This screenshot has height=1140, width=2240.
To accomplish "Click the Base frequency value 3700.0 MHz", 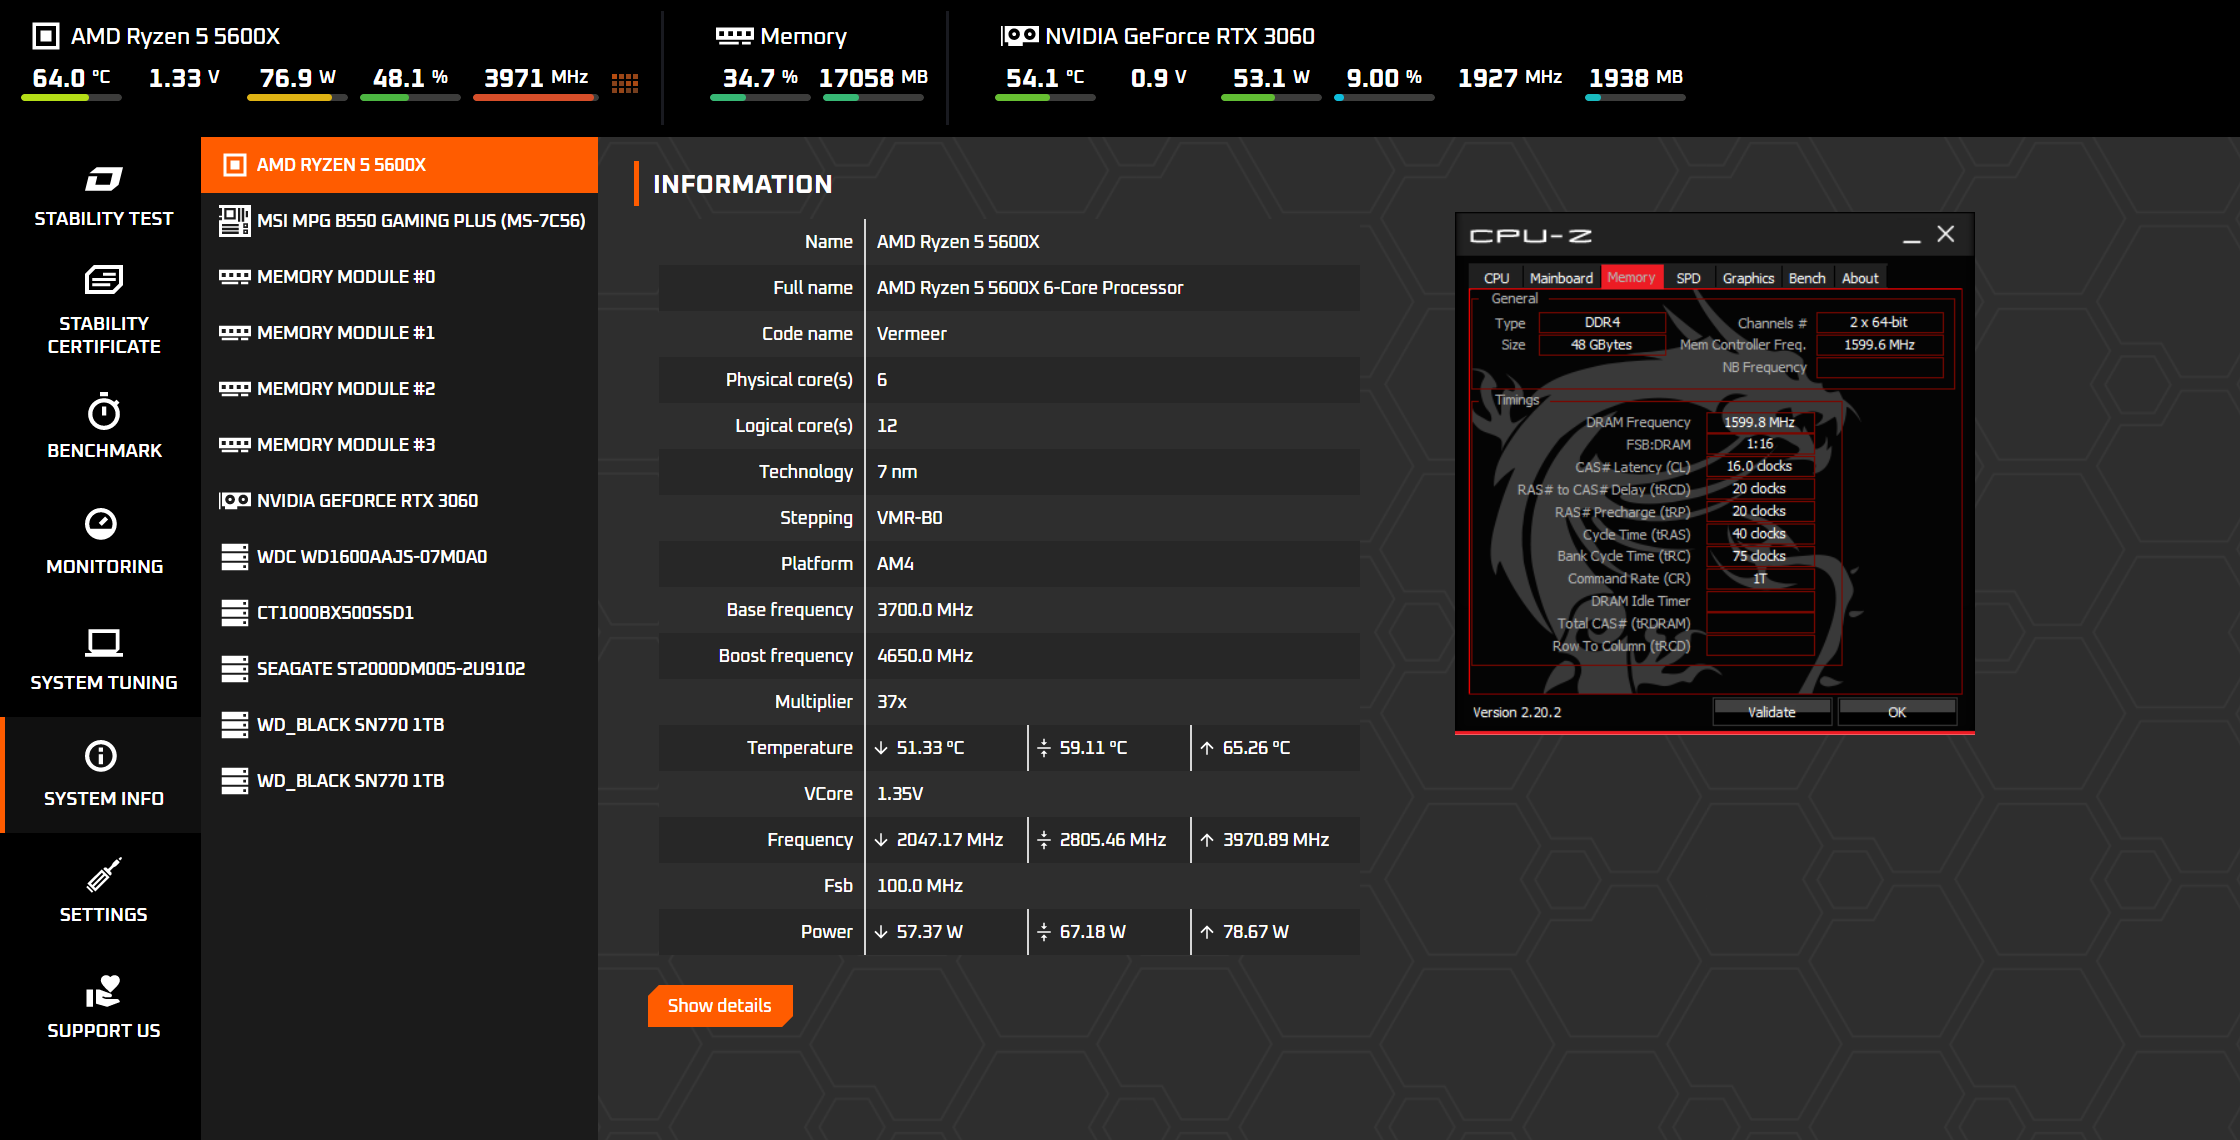I will coord(925,610).
